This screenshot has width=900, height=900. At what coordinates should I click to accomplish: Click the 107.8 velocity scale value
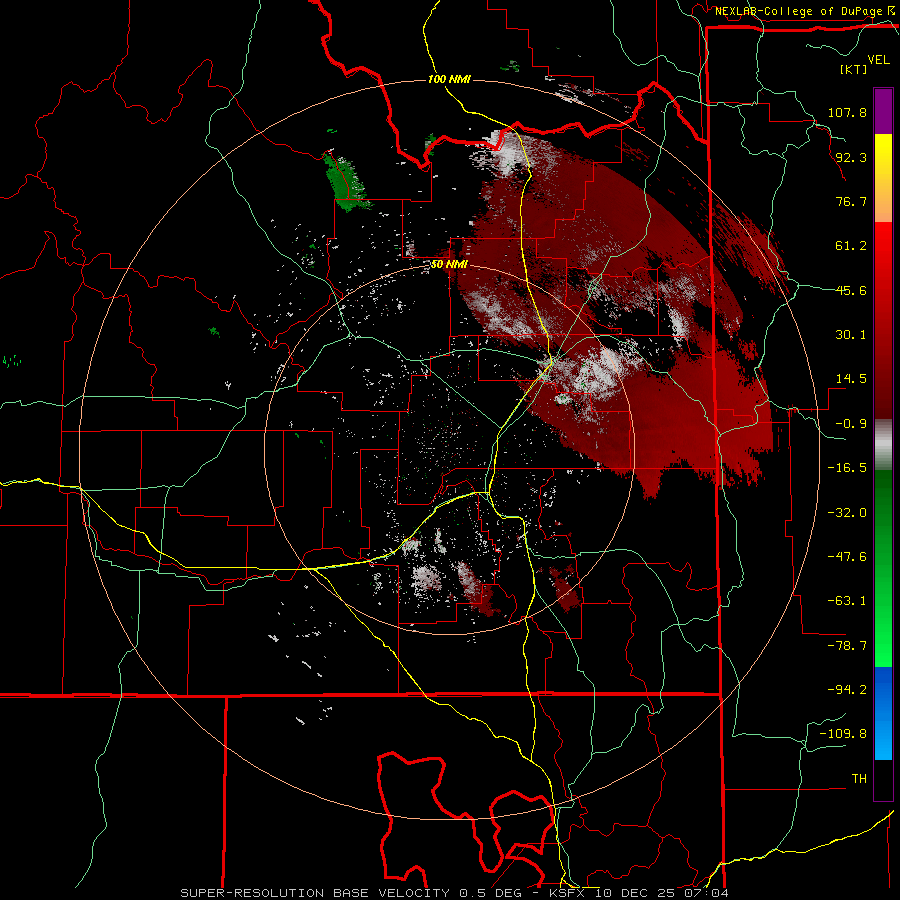[847, 112]
